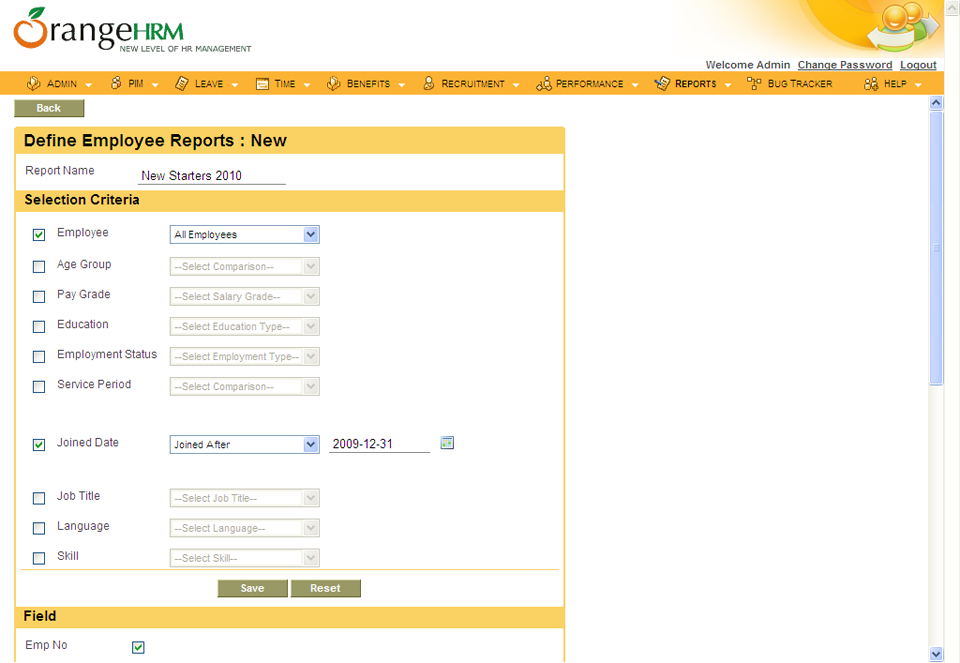
Task: Click the Leave menu icon
Action: pos(182,83)
